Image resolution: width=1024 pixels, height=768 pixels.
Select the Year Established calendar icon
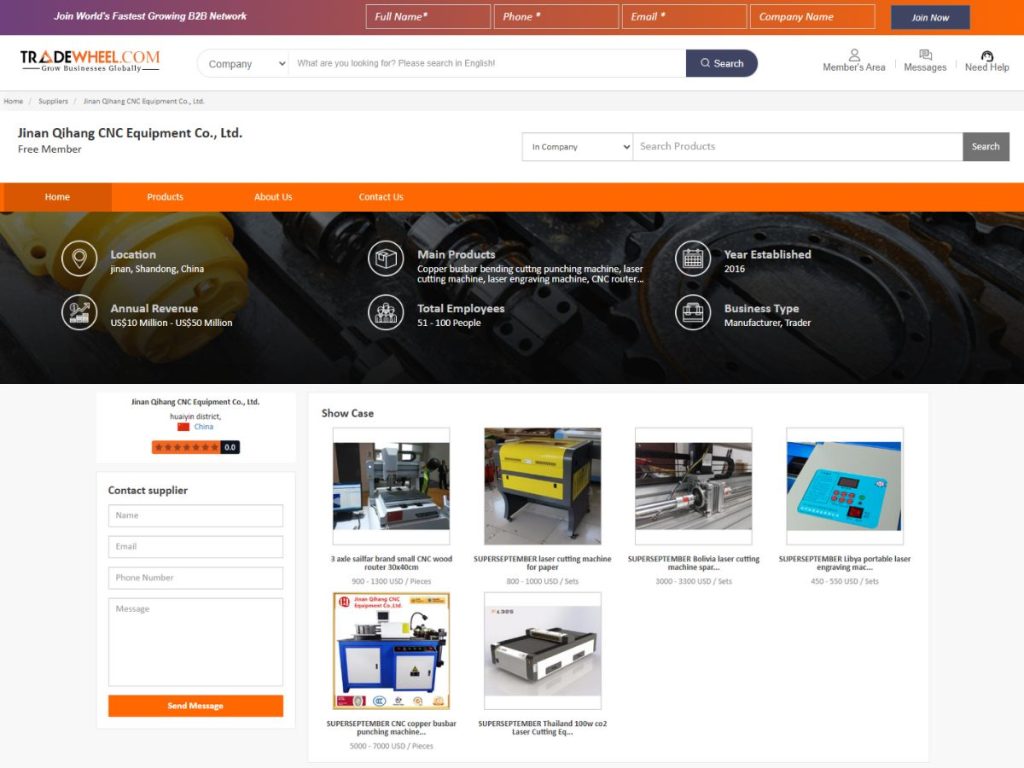[693, 259]
